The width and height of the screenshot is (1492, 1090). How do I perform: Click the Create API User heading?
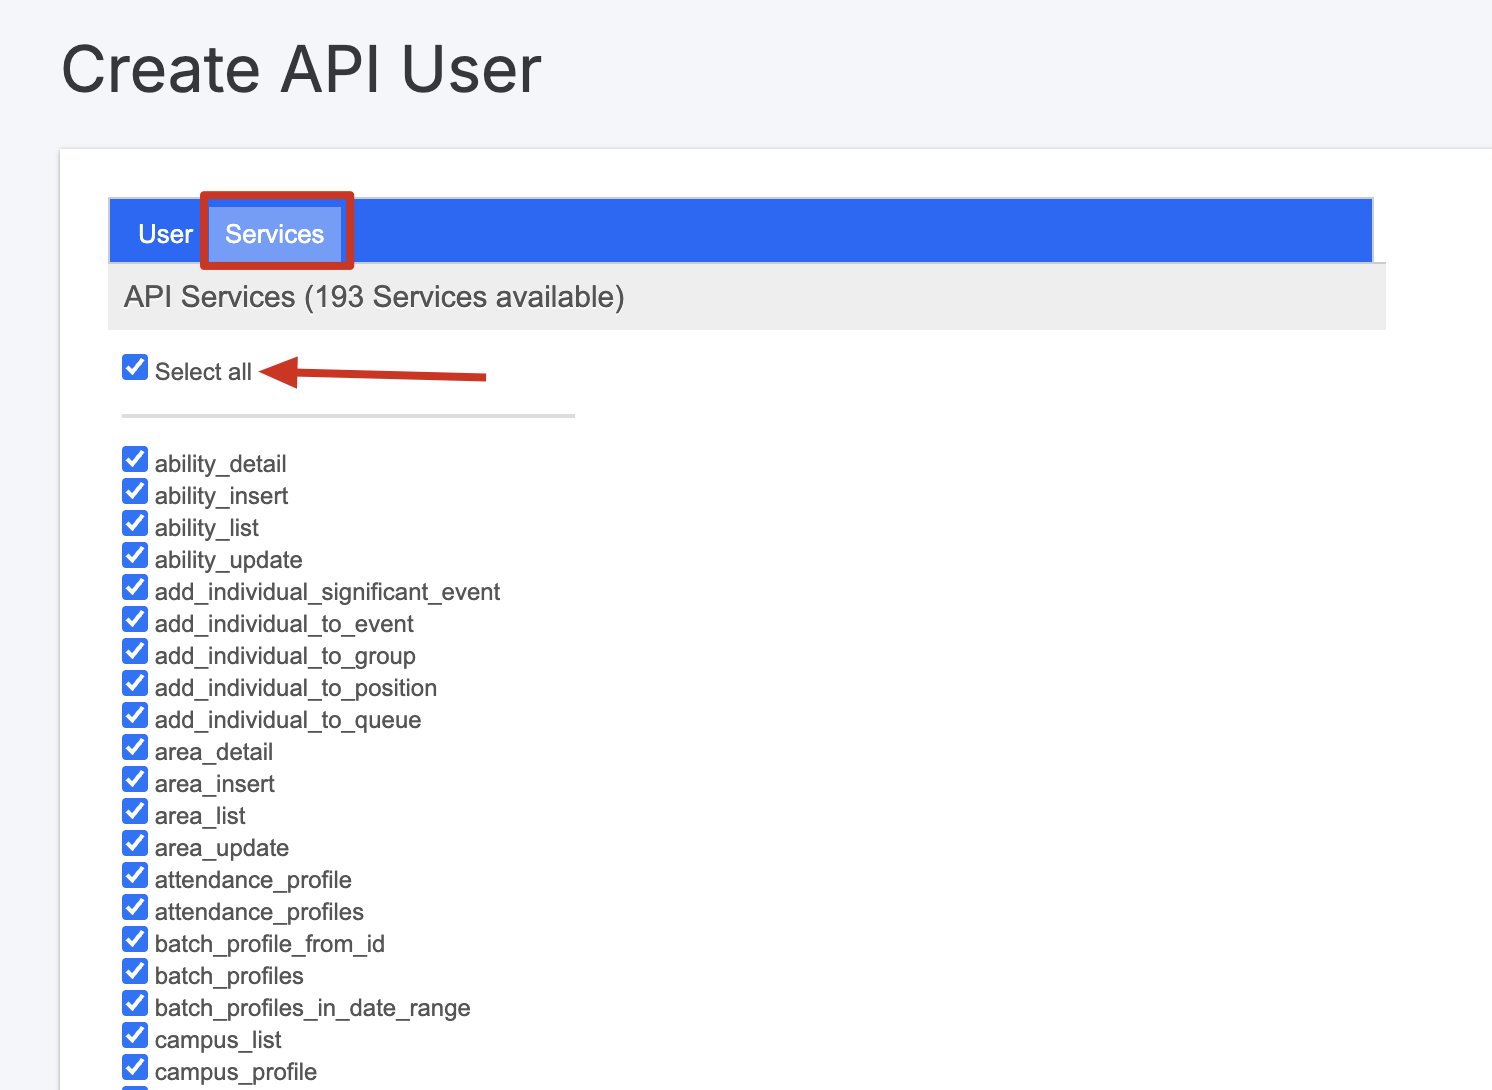click(302, 70)
